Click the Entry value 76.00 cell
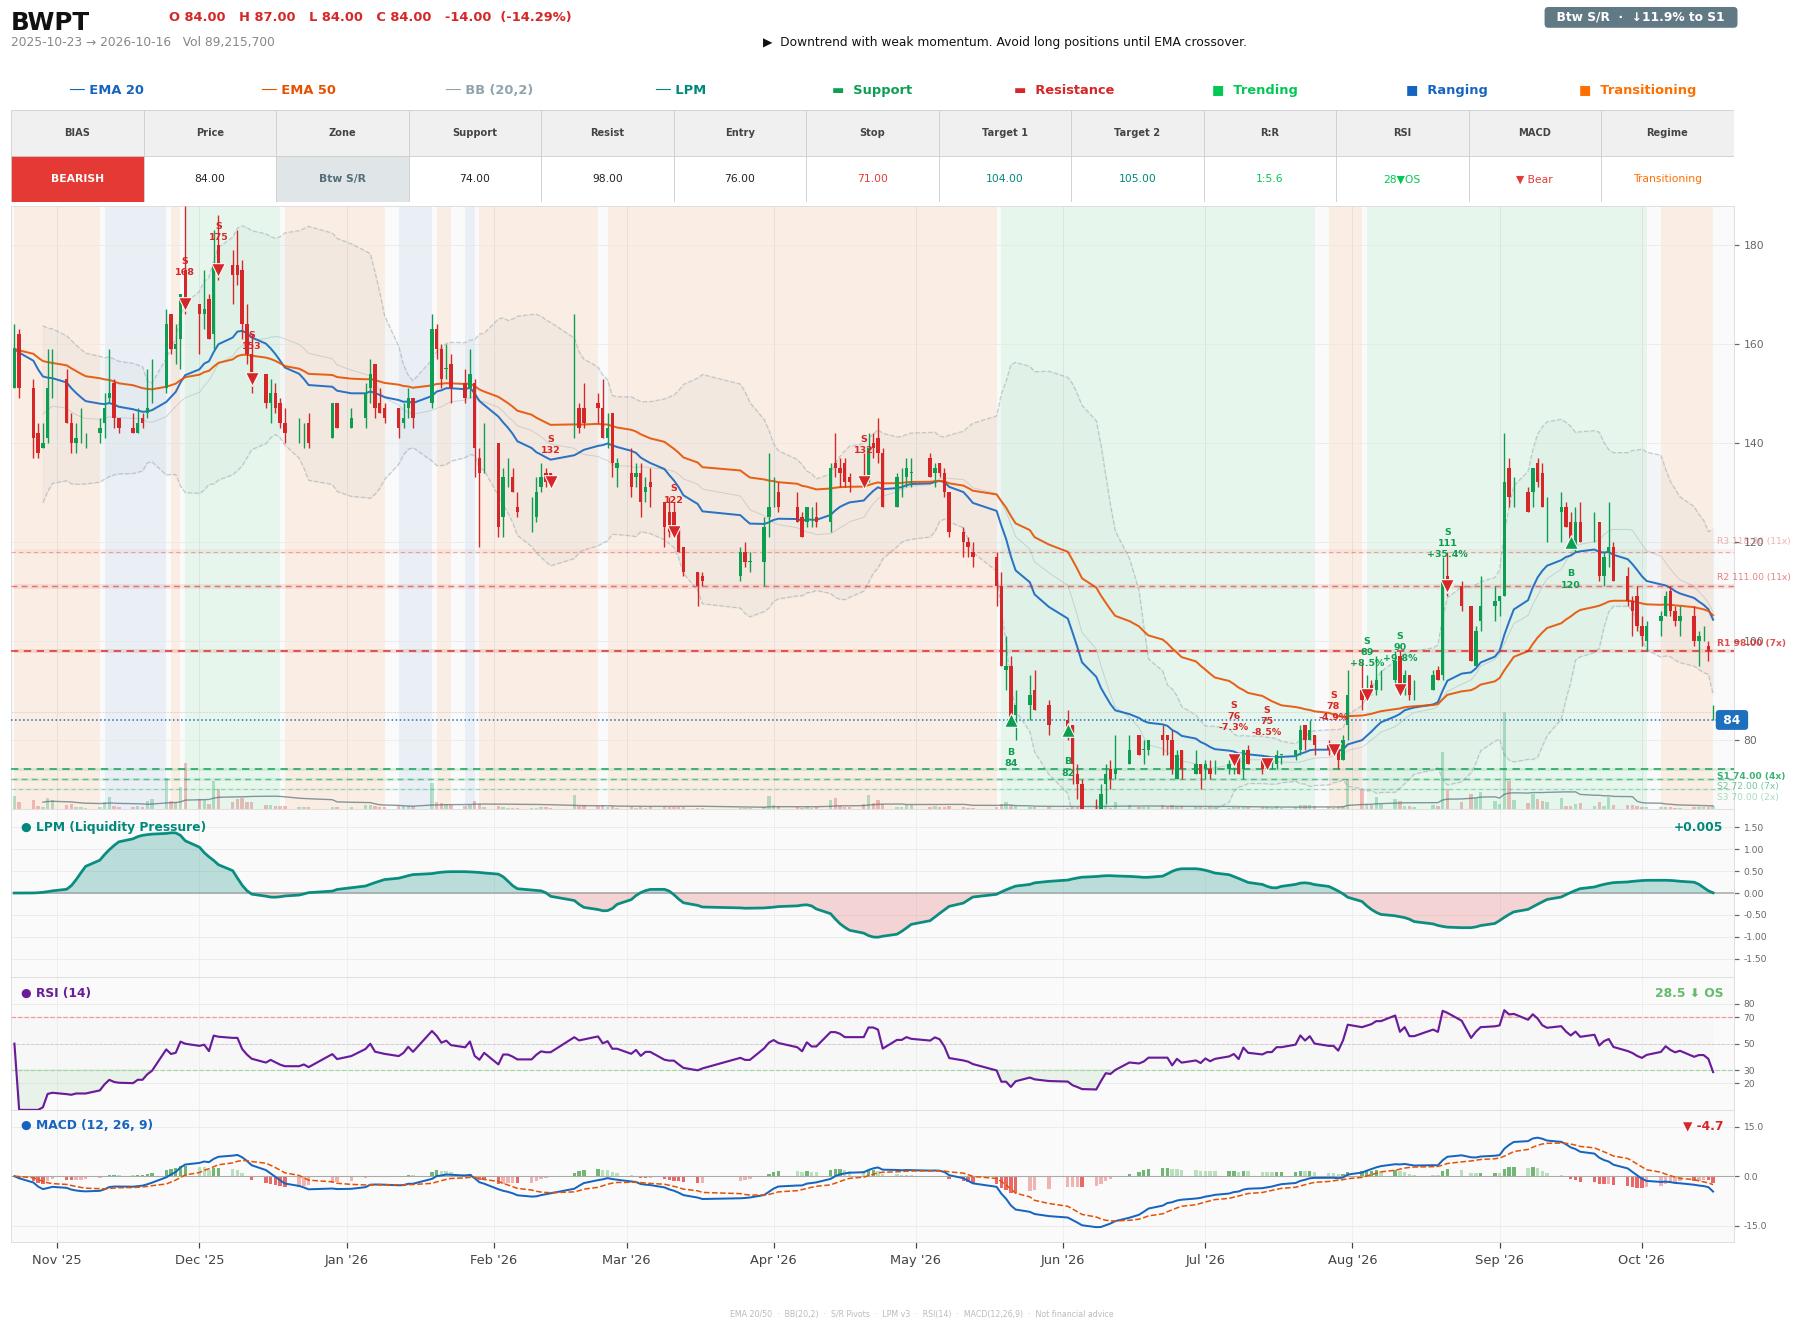Image resolution: width=1801 pixels, height=1330 pixels. click(x=740, y=179)
